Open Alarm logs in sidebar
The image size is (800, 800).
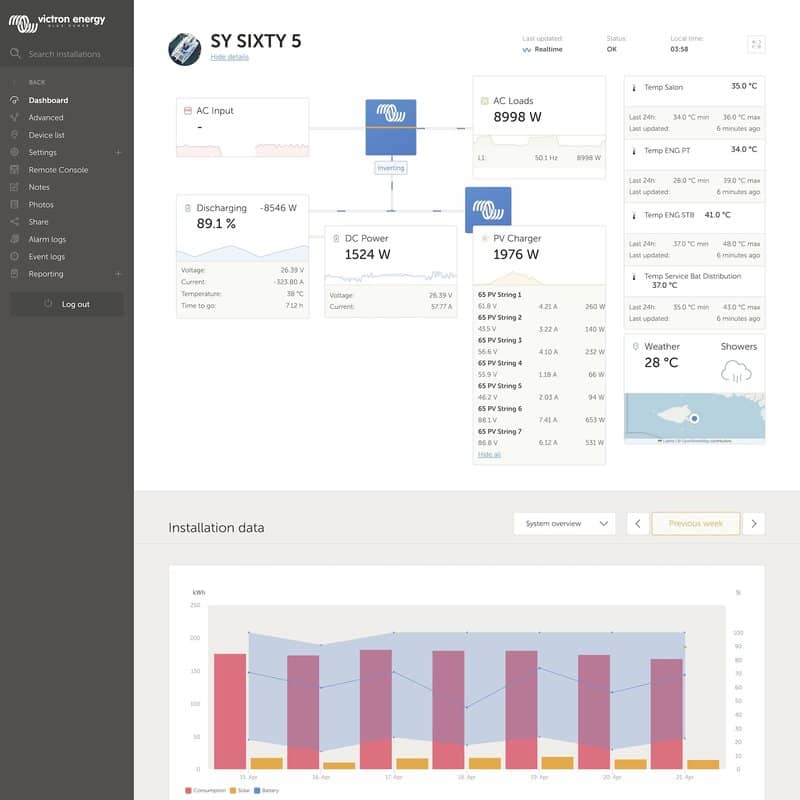pos(47,239)
